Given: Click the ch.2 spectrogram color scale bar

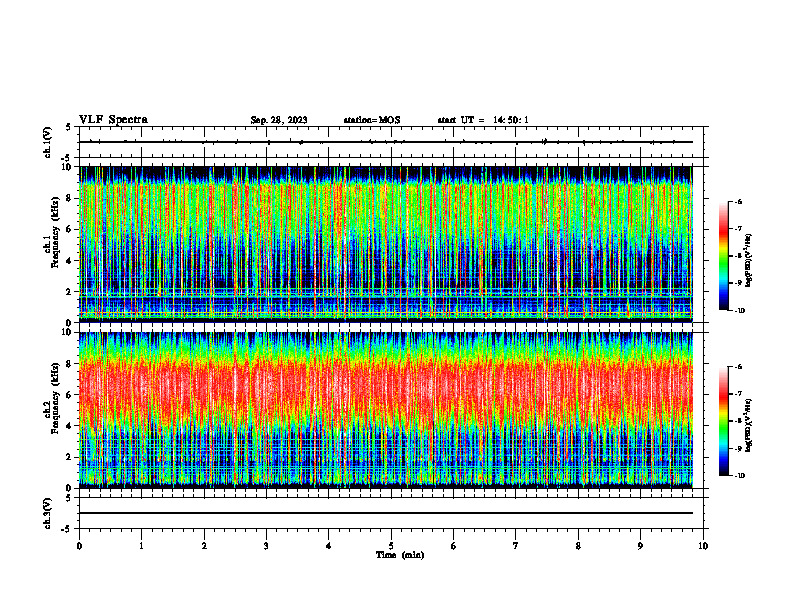Looking at the screenshot, I should (x=723, y=421).
